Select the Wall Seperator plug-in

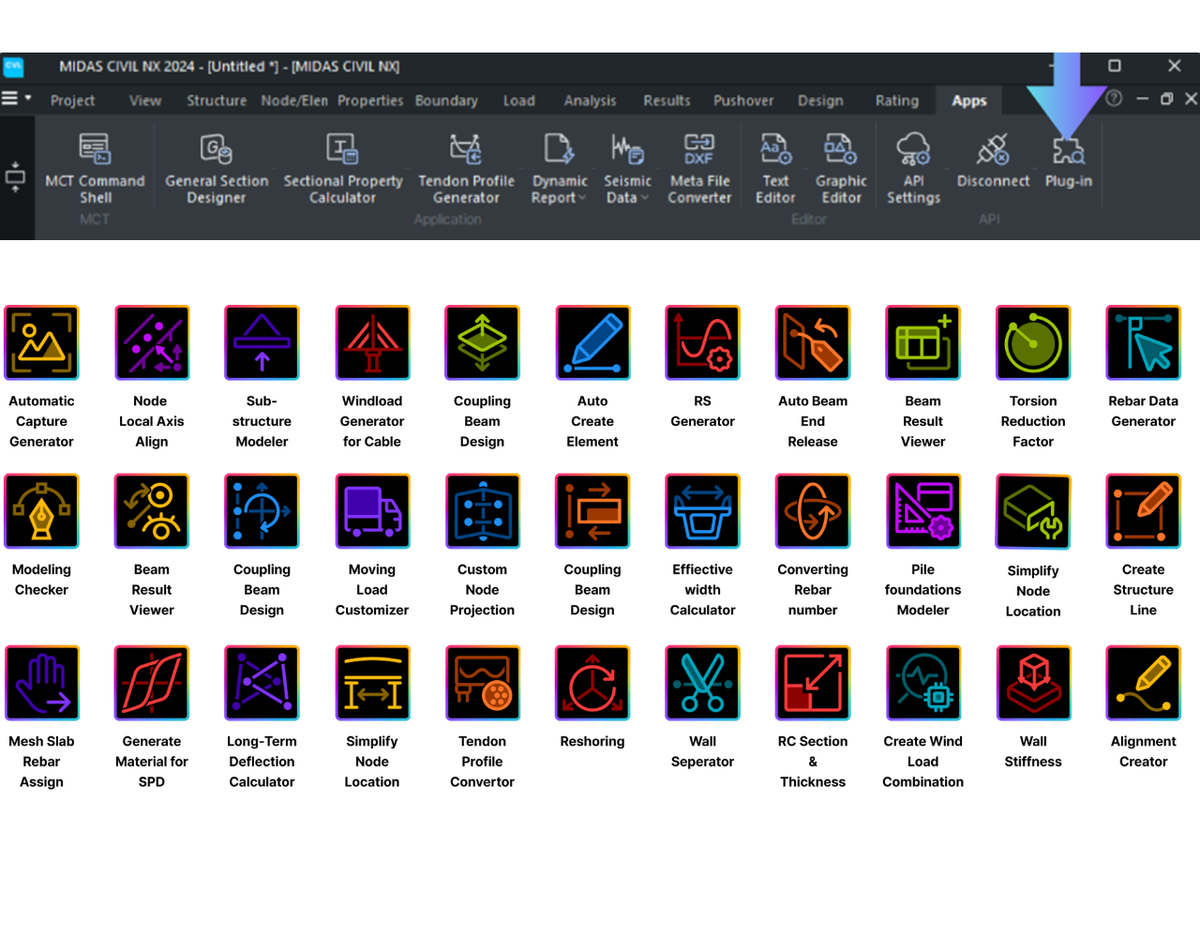point(703,683)
